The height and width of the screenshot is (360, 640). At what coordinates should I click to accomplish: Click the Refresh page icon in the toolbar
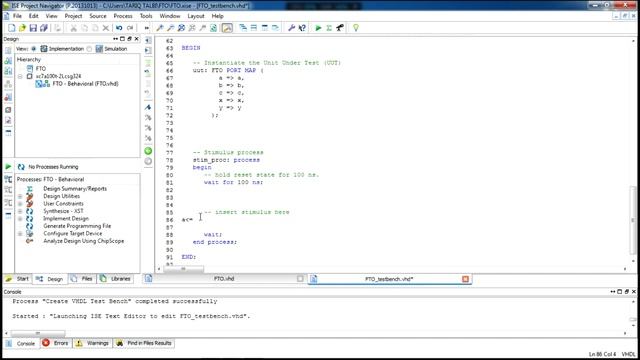(213, 28)
